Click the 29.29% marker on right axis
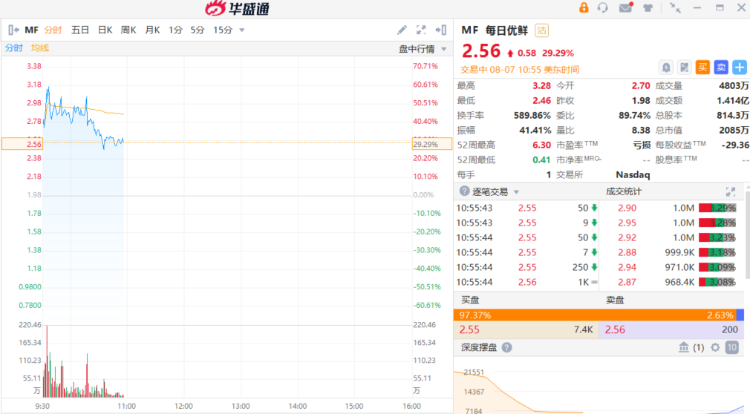Image resolution: width=750 pixels, height=414 pixels. click(432, 144)
